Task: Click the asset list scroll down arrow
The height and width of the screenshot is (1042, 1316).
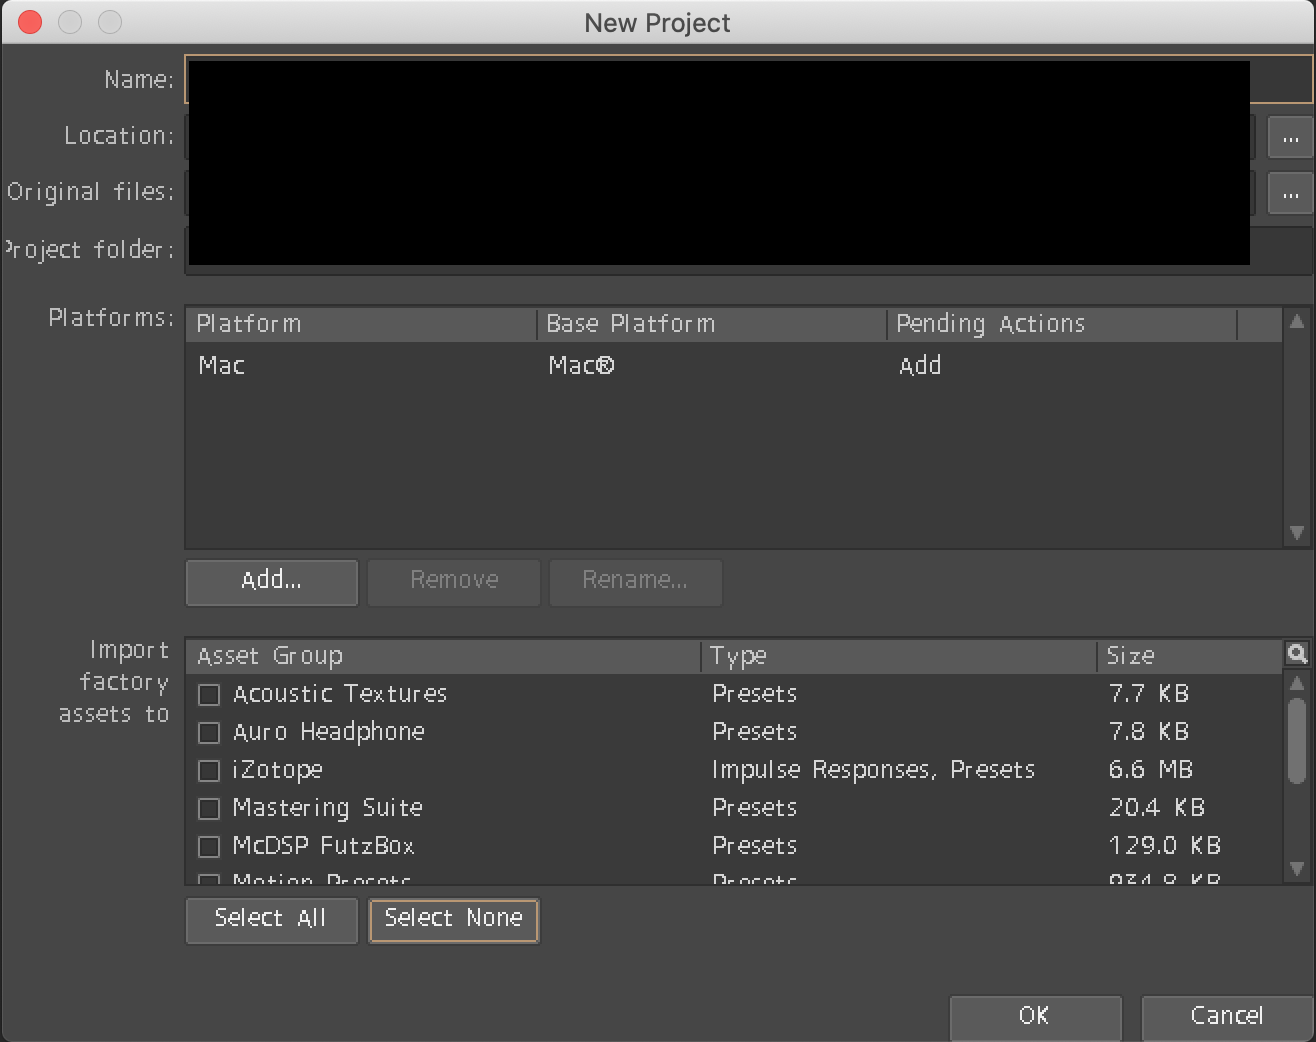Action: [1297, 869]
